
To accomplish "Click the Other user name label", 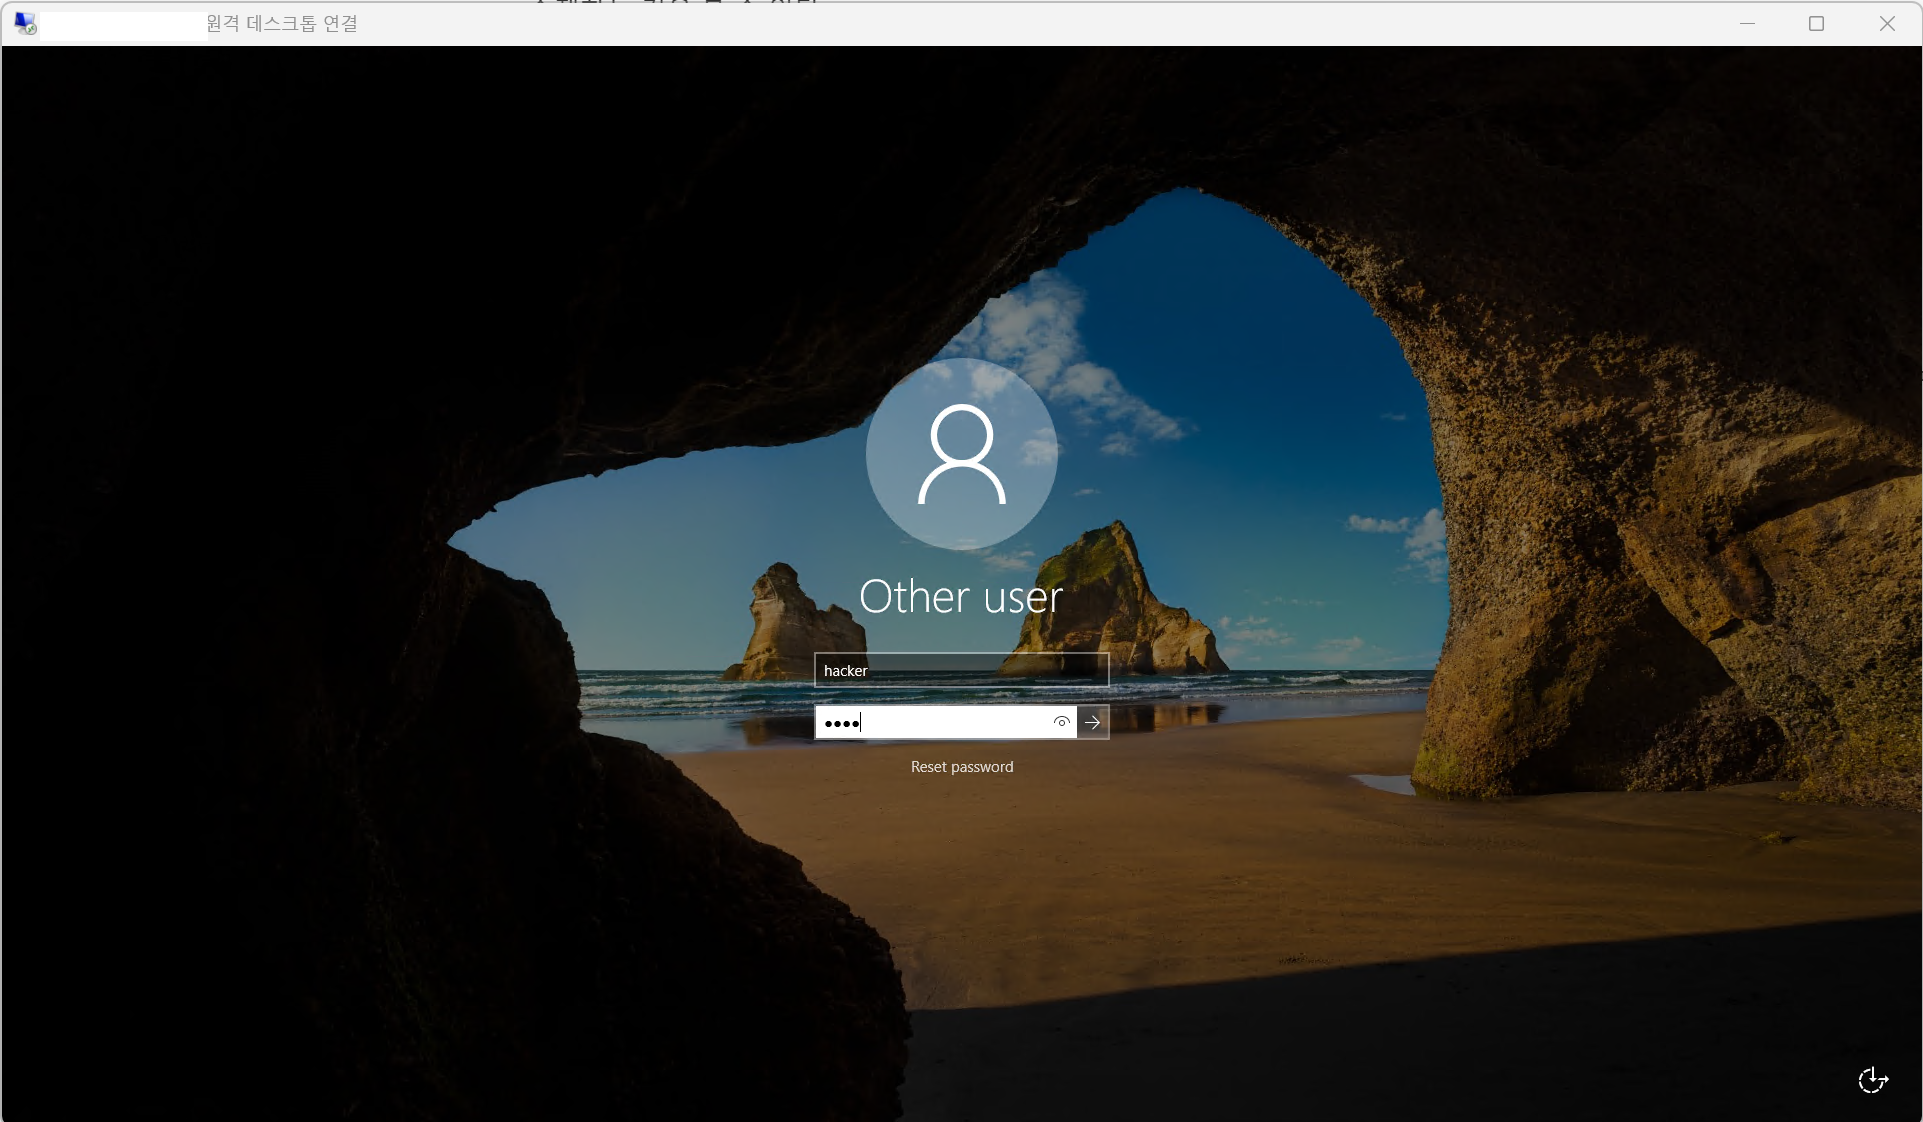I will tap(961, 597).
